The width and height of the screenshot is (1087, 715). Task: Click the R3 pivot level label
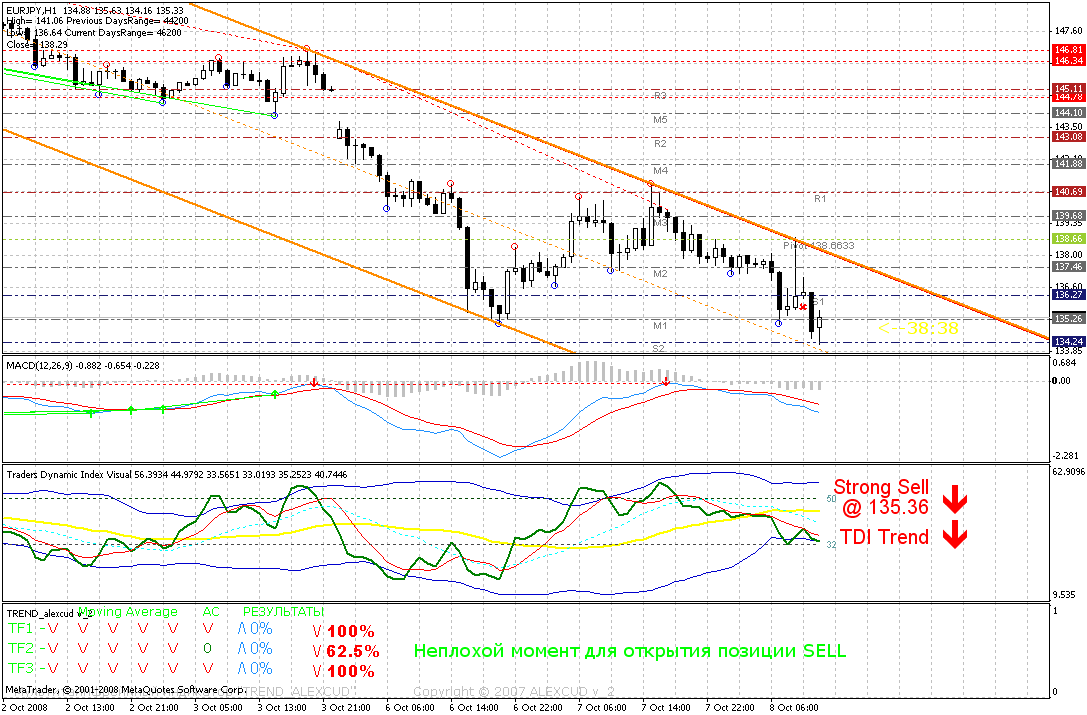(x=660, y=95)
